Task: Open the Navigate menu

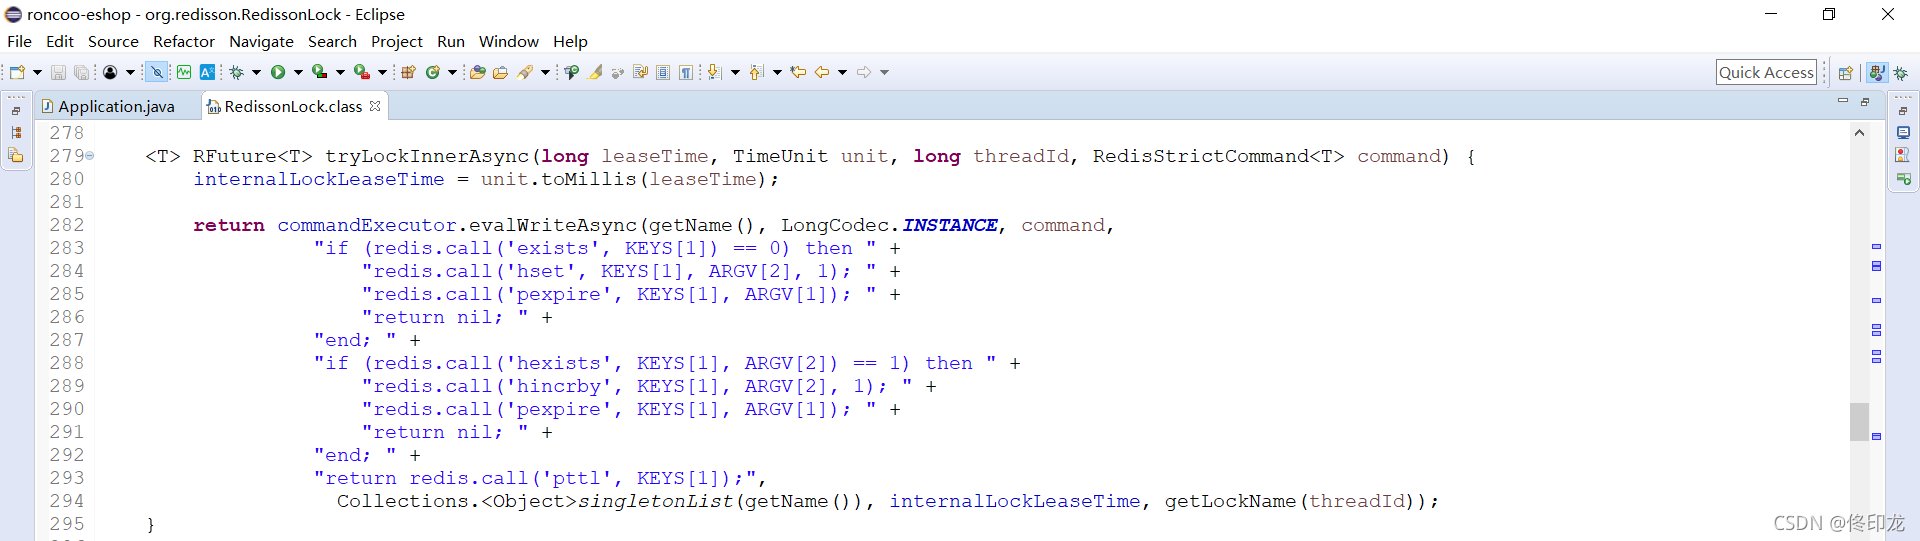Action: tap(261, 41)
